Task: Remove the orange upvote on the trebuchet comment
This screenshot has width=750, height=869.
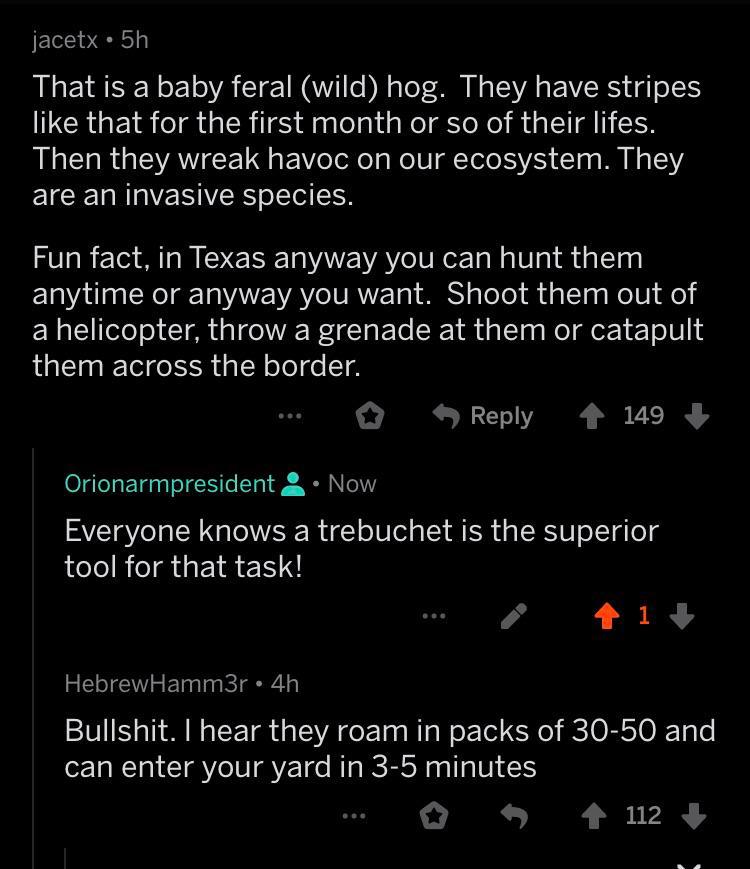Action: 606,617
